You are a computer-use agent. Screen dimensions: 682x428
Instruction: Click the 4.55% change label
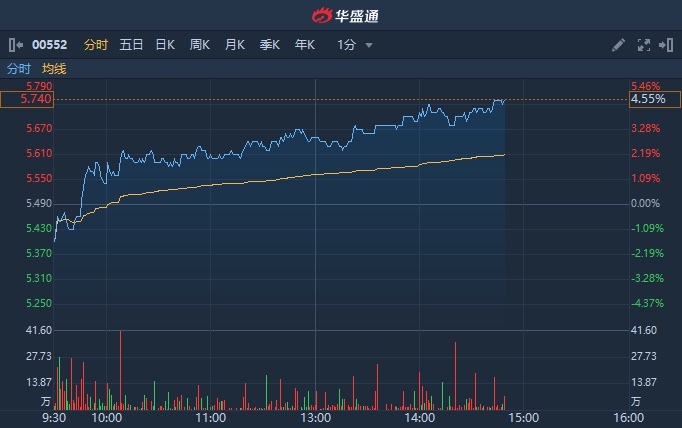click(x=654, y=99)
